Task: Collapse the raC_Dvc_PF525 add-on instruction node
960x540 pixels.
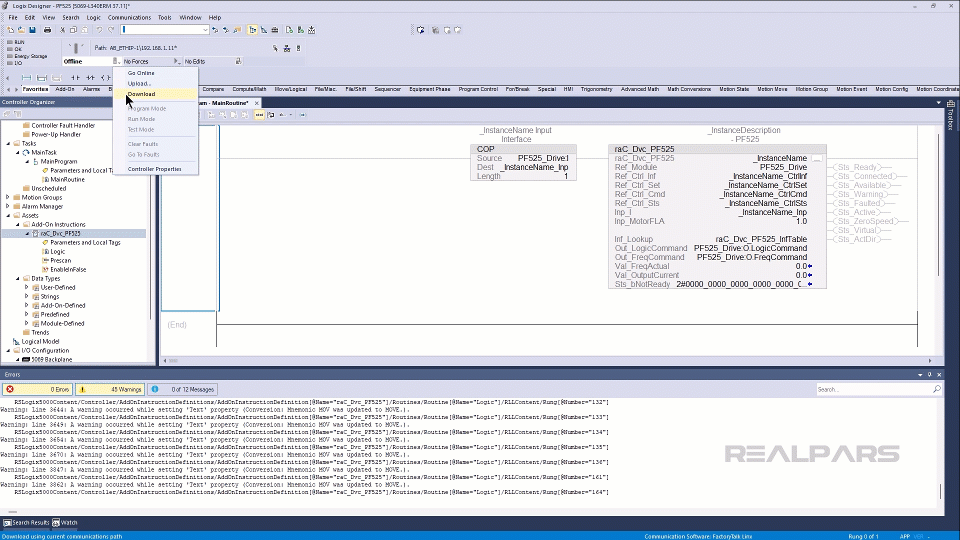Action: [x=27, y=233]
